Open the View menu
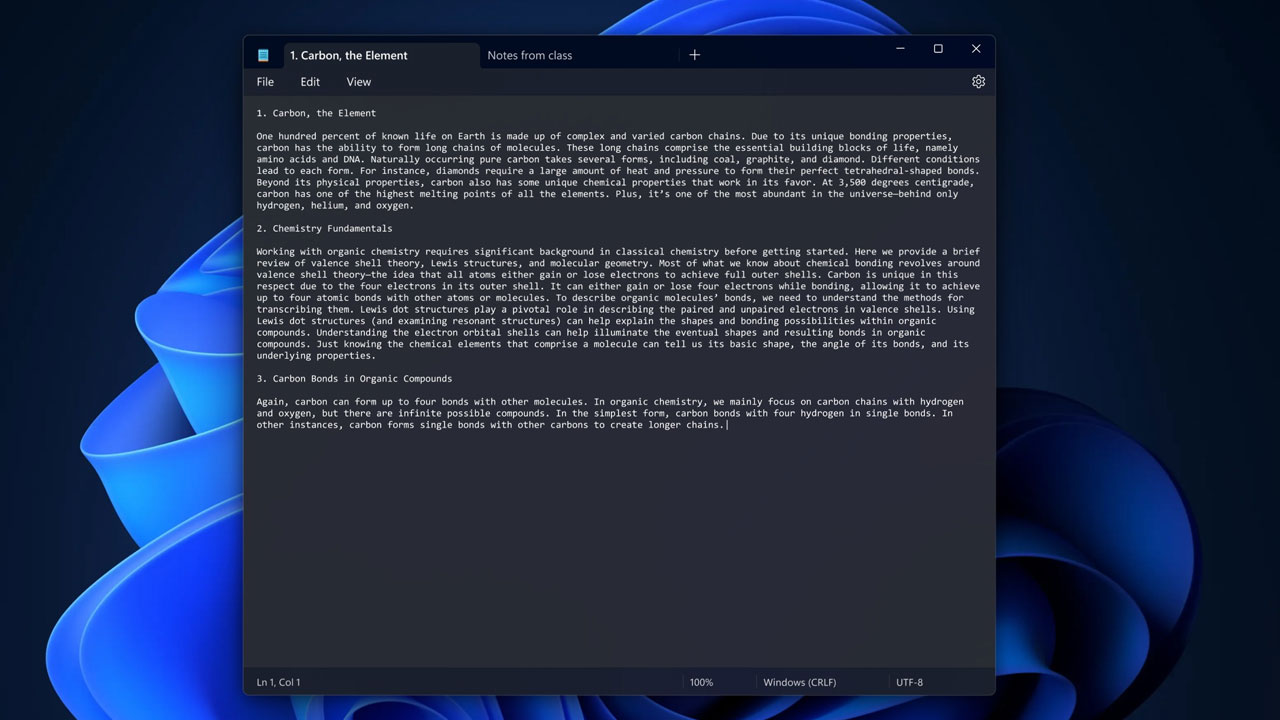Image resolution: width=1280 pixels, height=720 pixels. (x=359, y=82)
